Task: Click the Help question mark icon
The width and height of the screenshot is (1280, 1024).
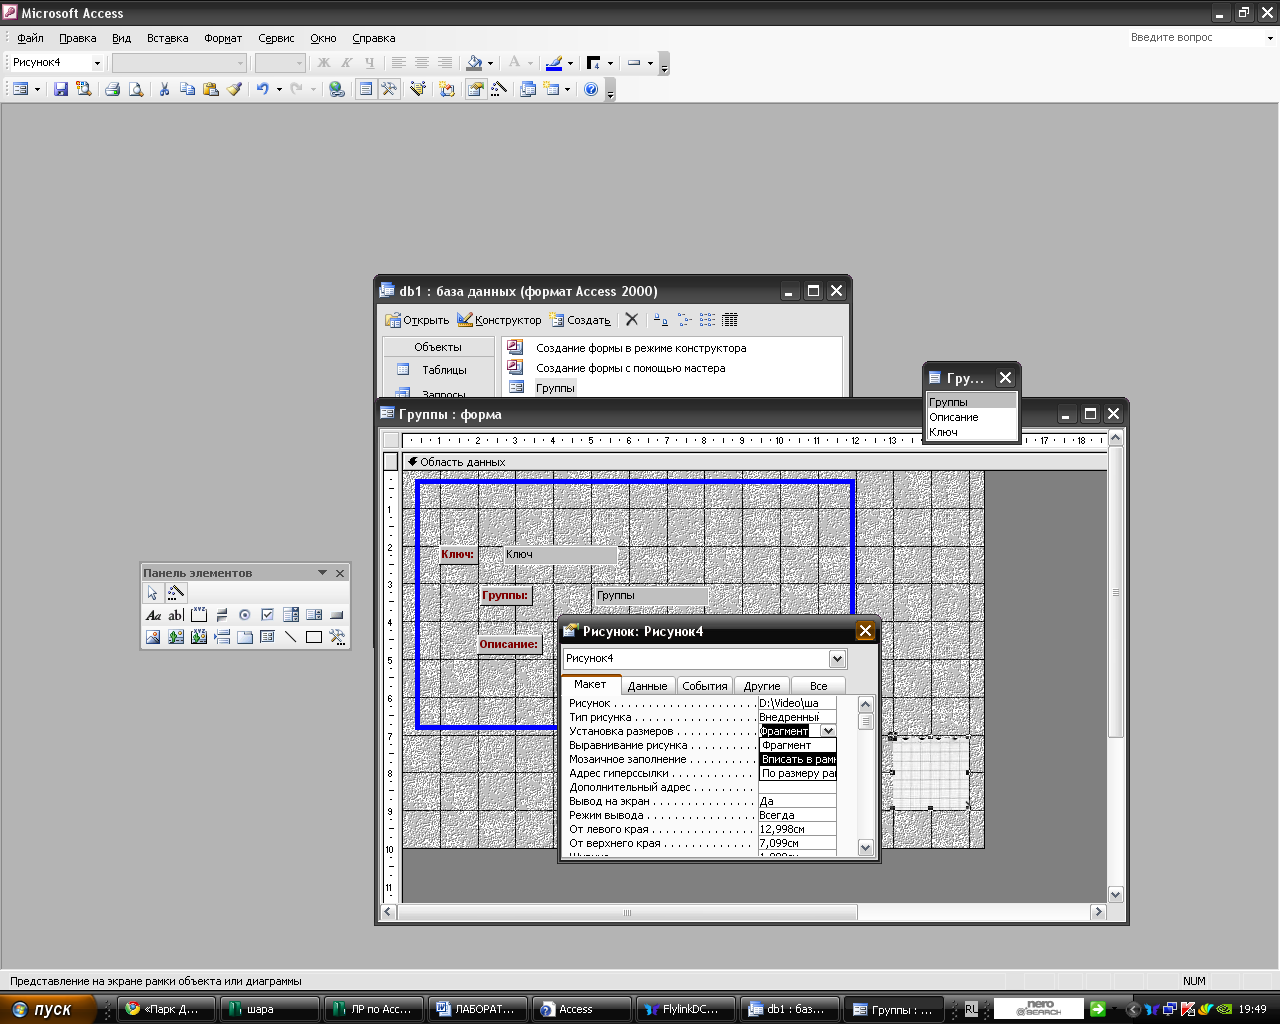Action: (591, 89)
